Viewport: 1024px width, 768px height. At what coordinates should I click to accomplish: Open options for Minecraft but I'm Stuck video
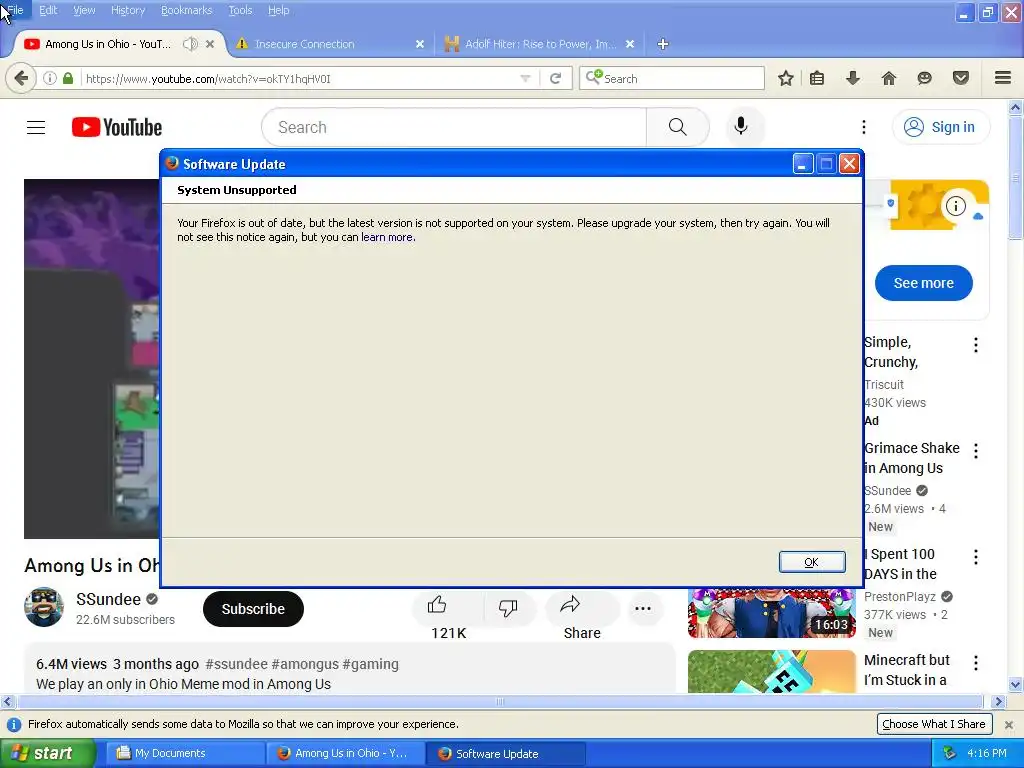coord(976,663)
